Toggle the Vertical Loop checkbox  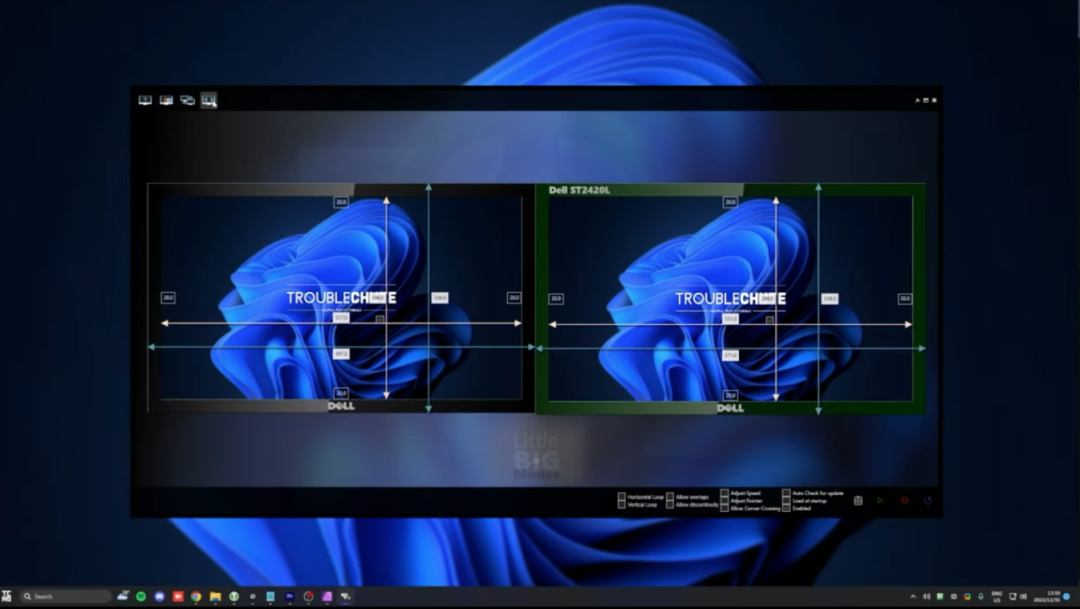[x=621, y=504]
